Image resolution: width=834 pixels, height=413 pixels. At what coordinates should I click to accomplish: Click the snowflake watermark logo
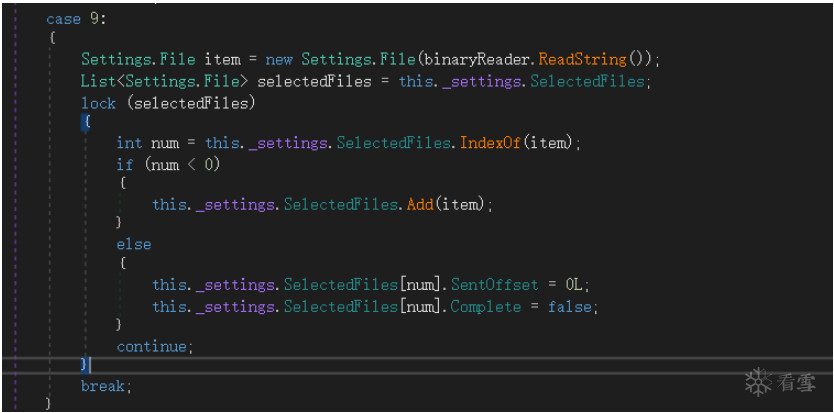tap(758, 381)
